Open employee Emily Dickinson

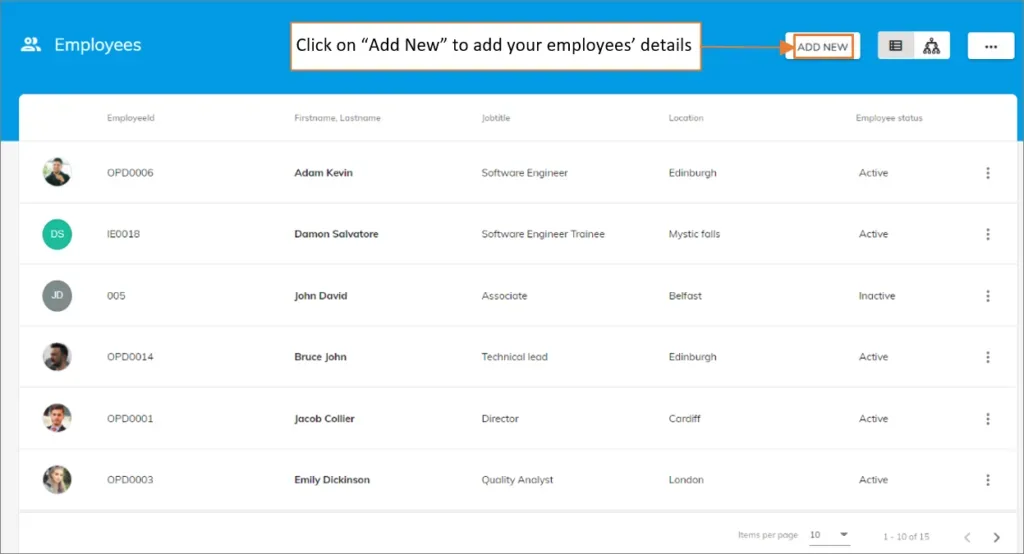332,480
